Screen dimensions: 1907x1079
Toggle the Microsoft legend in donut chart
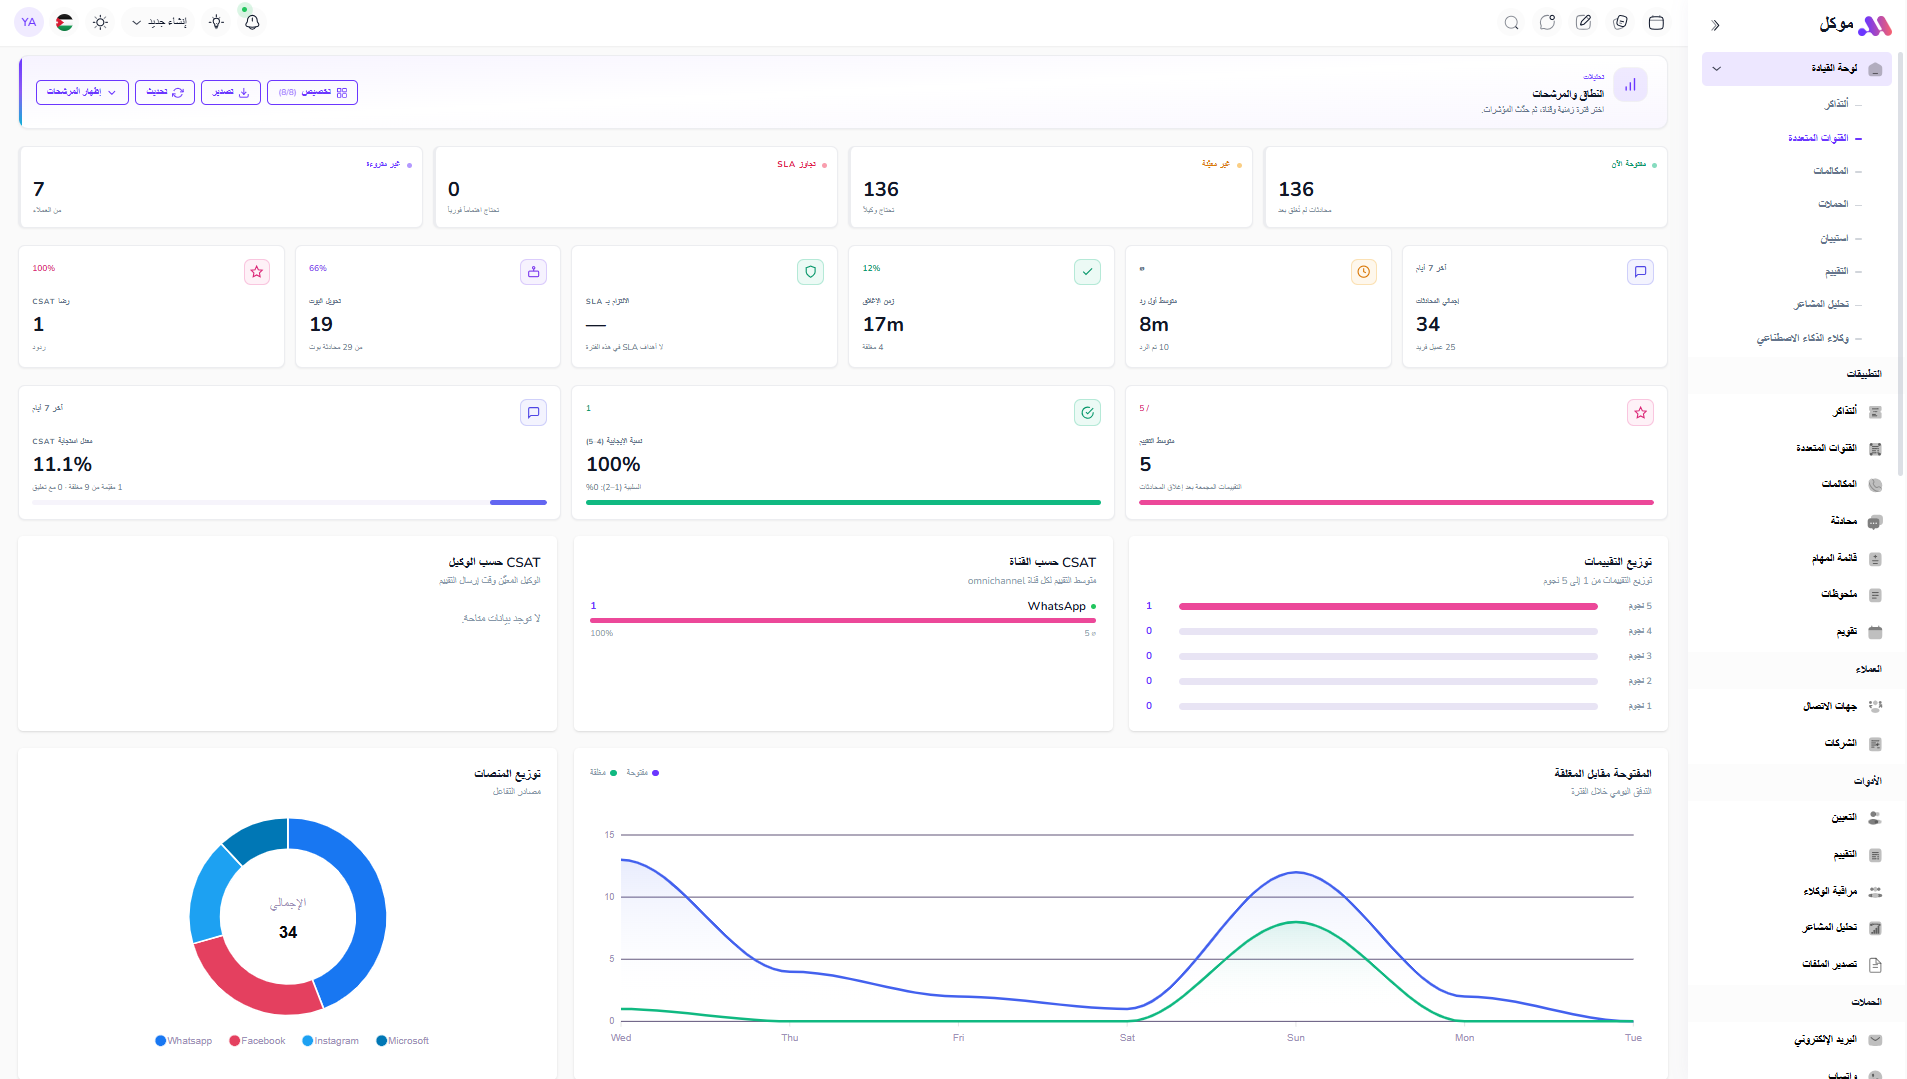pyautogui.click(x=402, y=1041)
